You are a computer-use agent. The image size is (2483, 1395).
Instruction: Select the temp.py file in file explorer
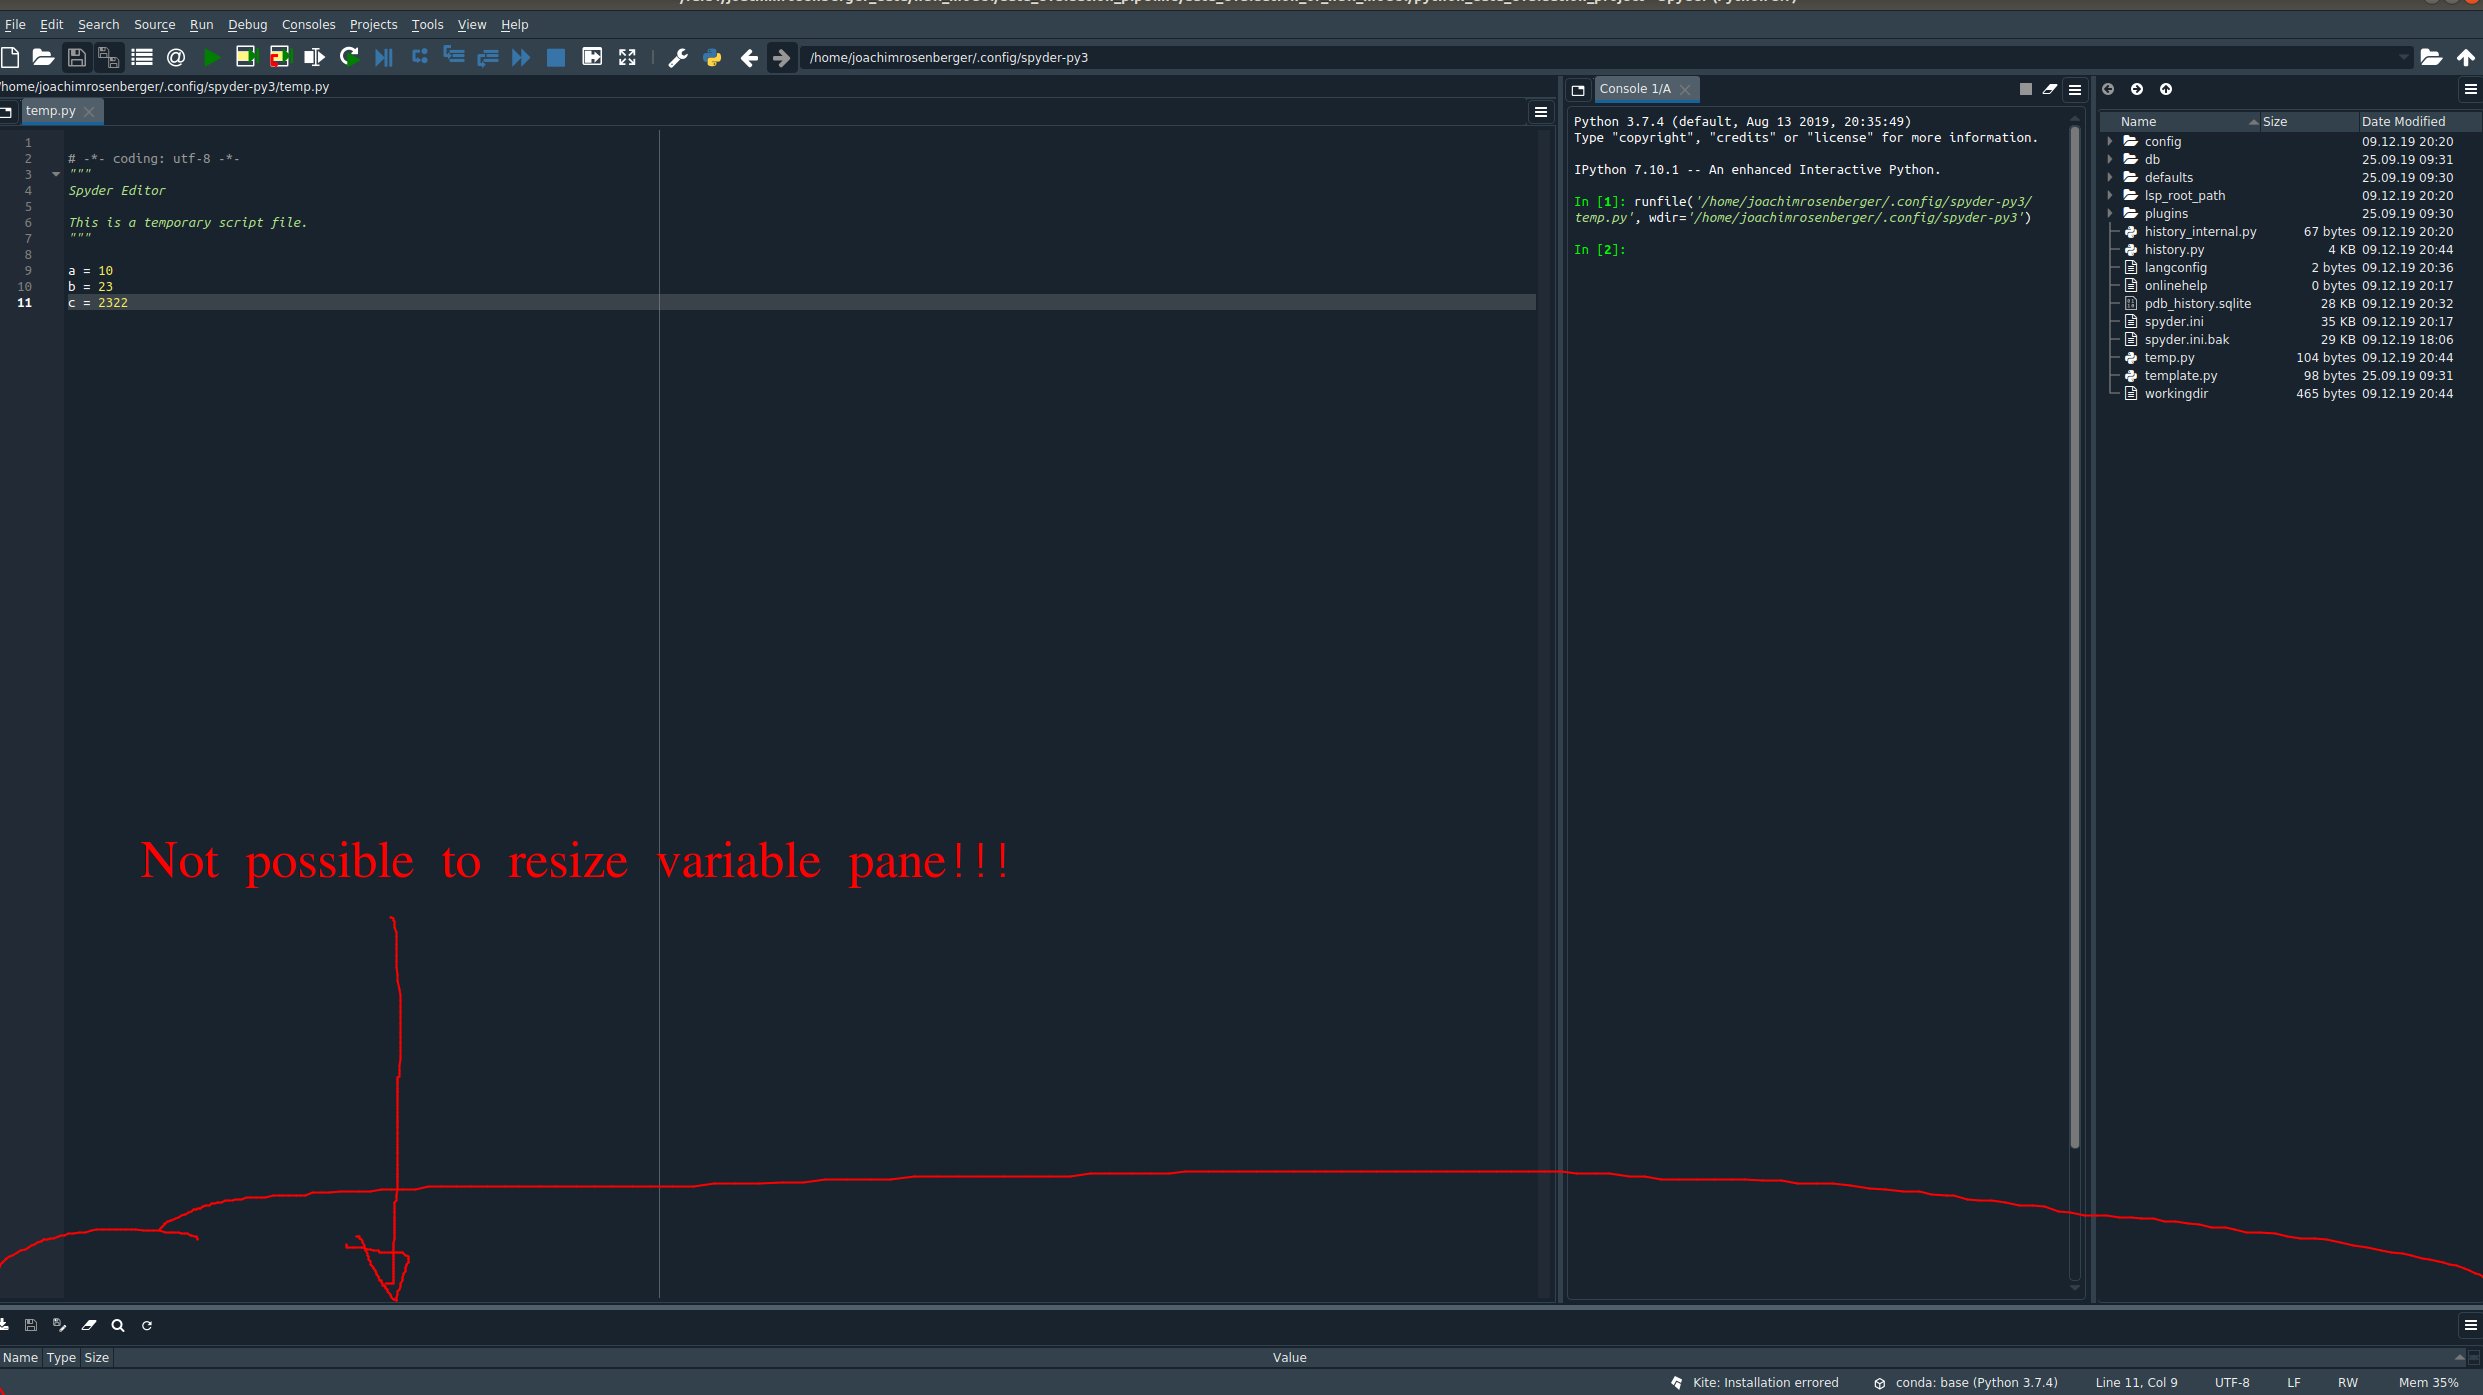(x=2169, y=358)
